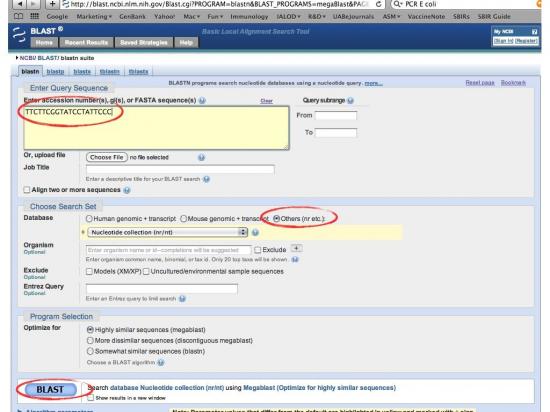Switch to tblastn tab
Image resolution: width=550 pixels, height=412 pixels.
109,72
